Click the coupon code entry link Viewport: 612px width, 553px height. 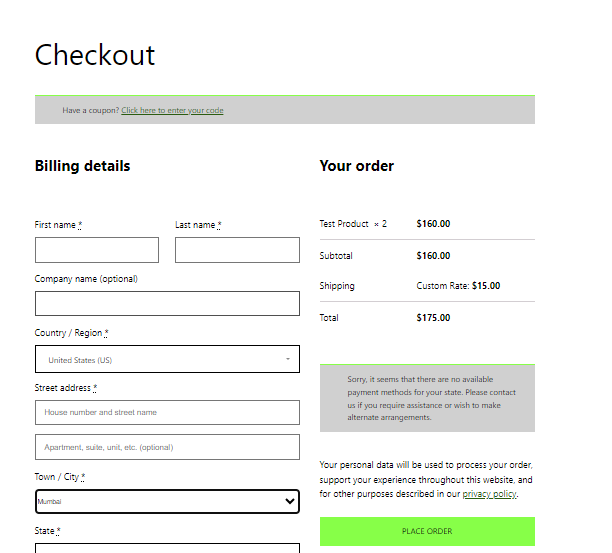[x=172, y=110]
